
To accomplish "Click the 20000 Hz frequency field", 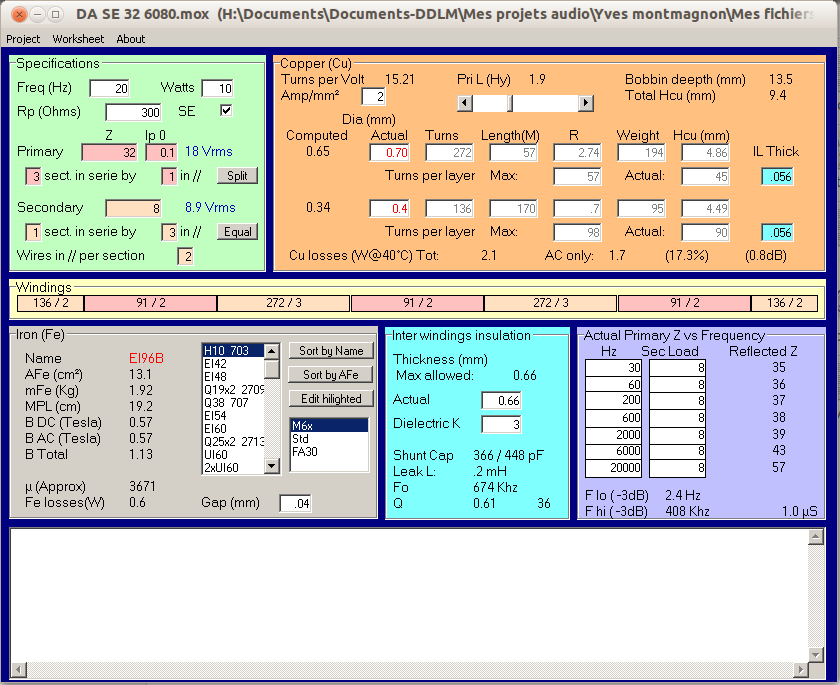I will (613, 469).
